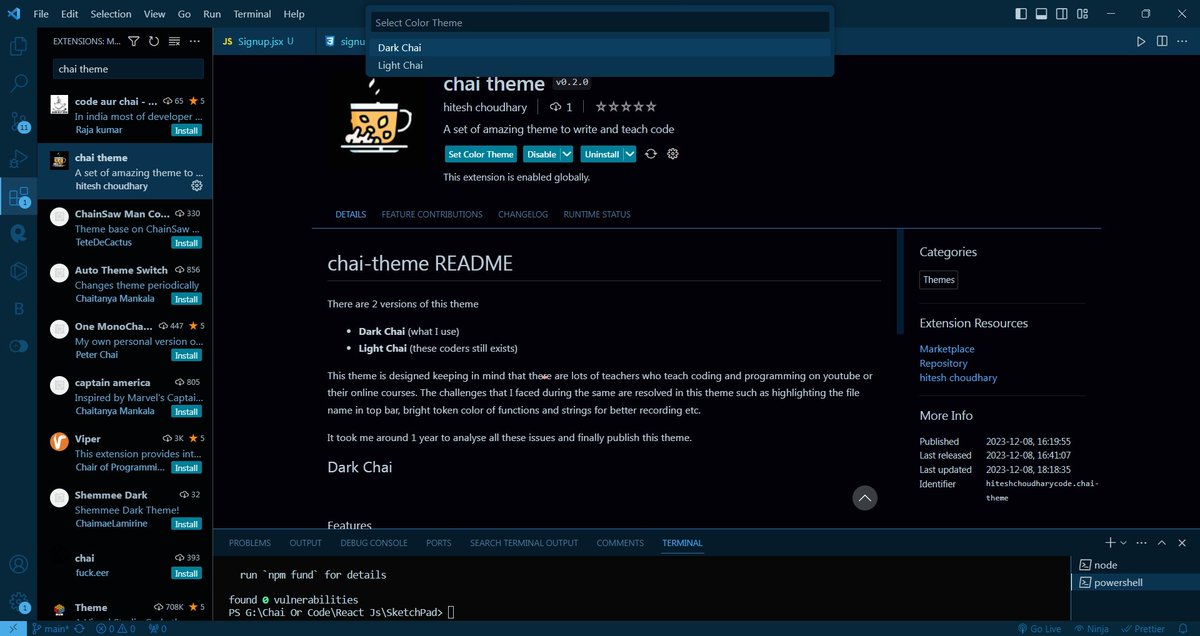Open settings gear on chai theme page

[x=673, y=154]
